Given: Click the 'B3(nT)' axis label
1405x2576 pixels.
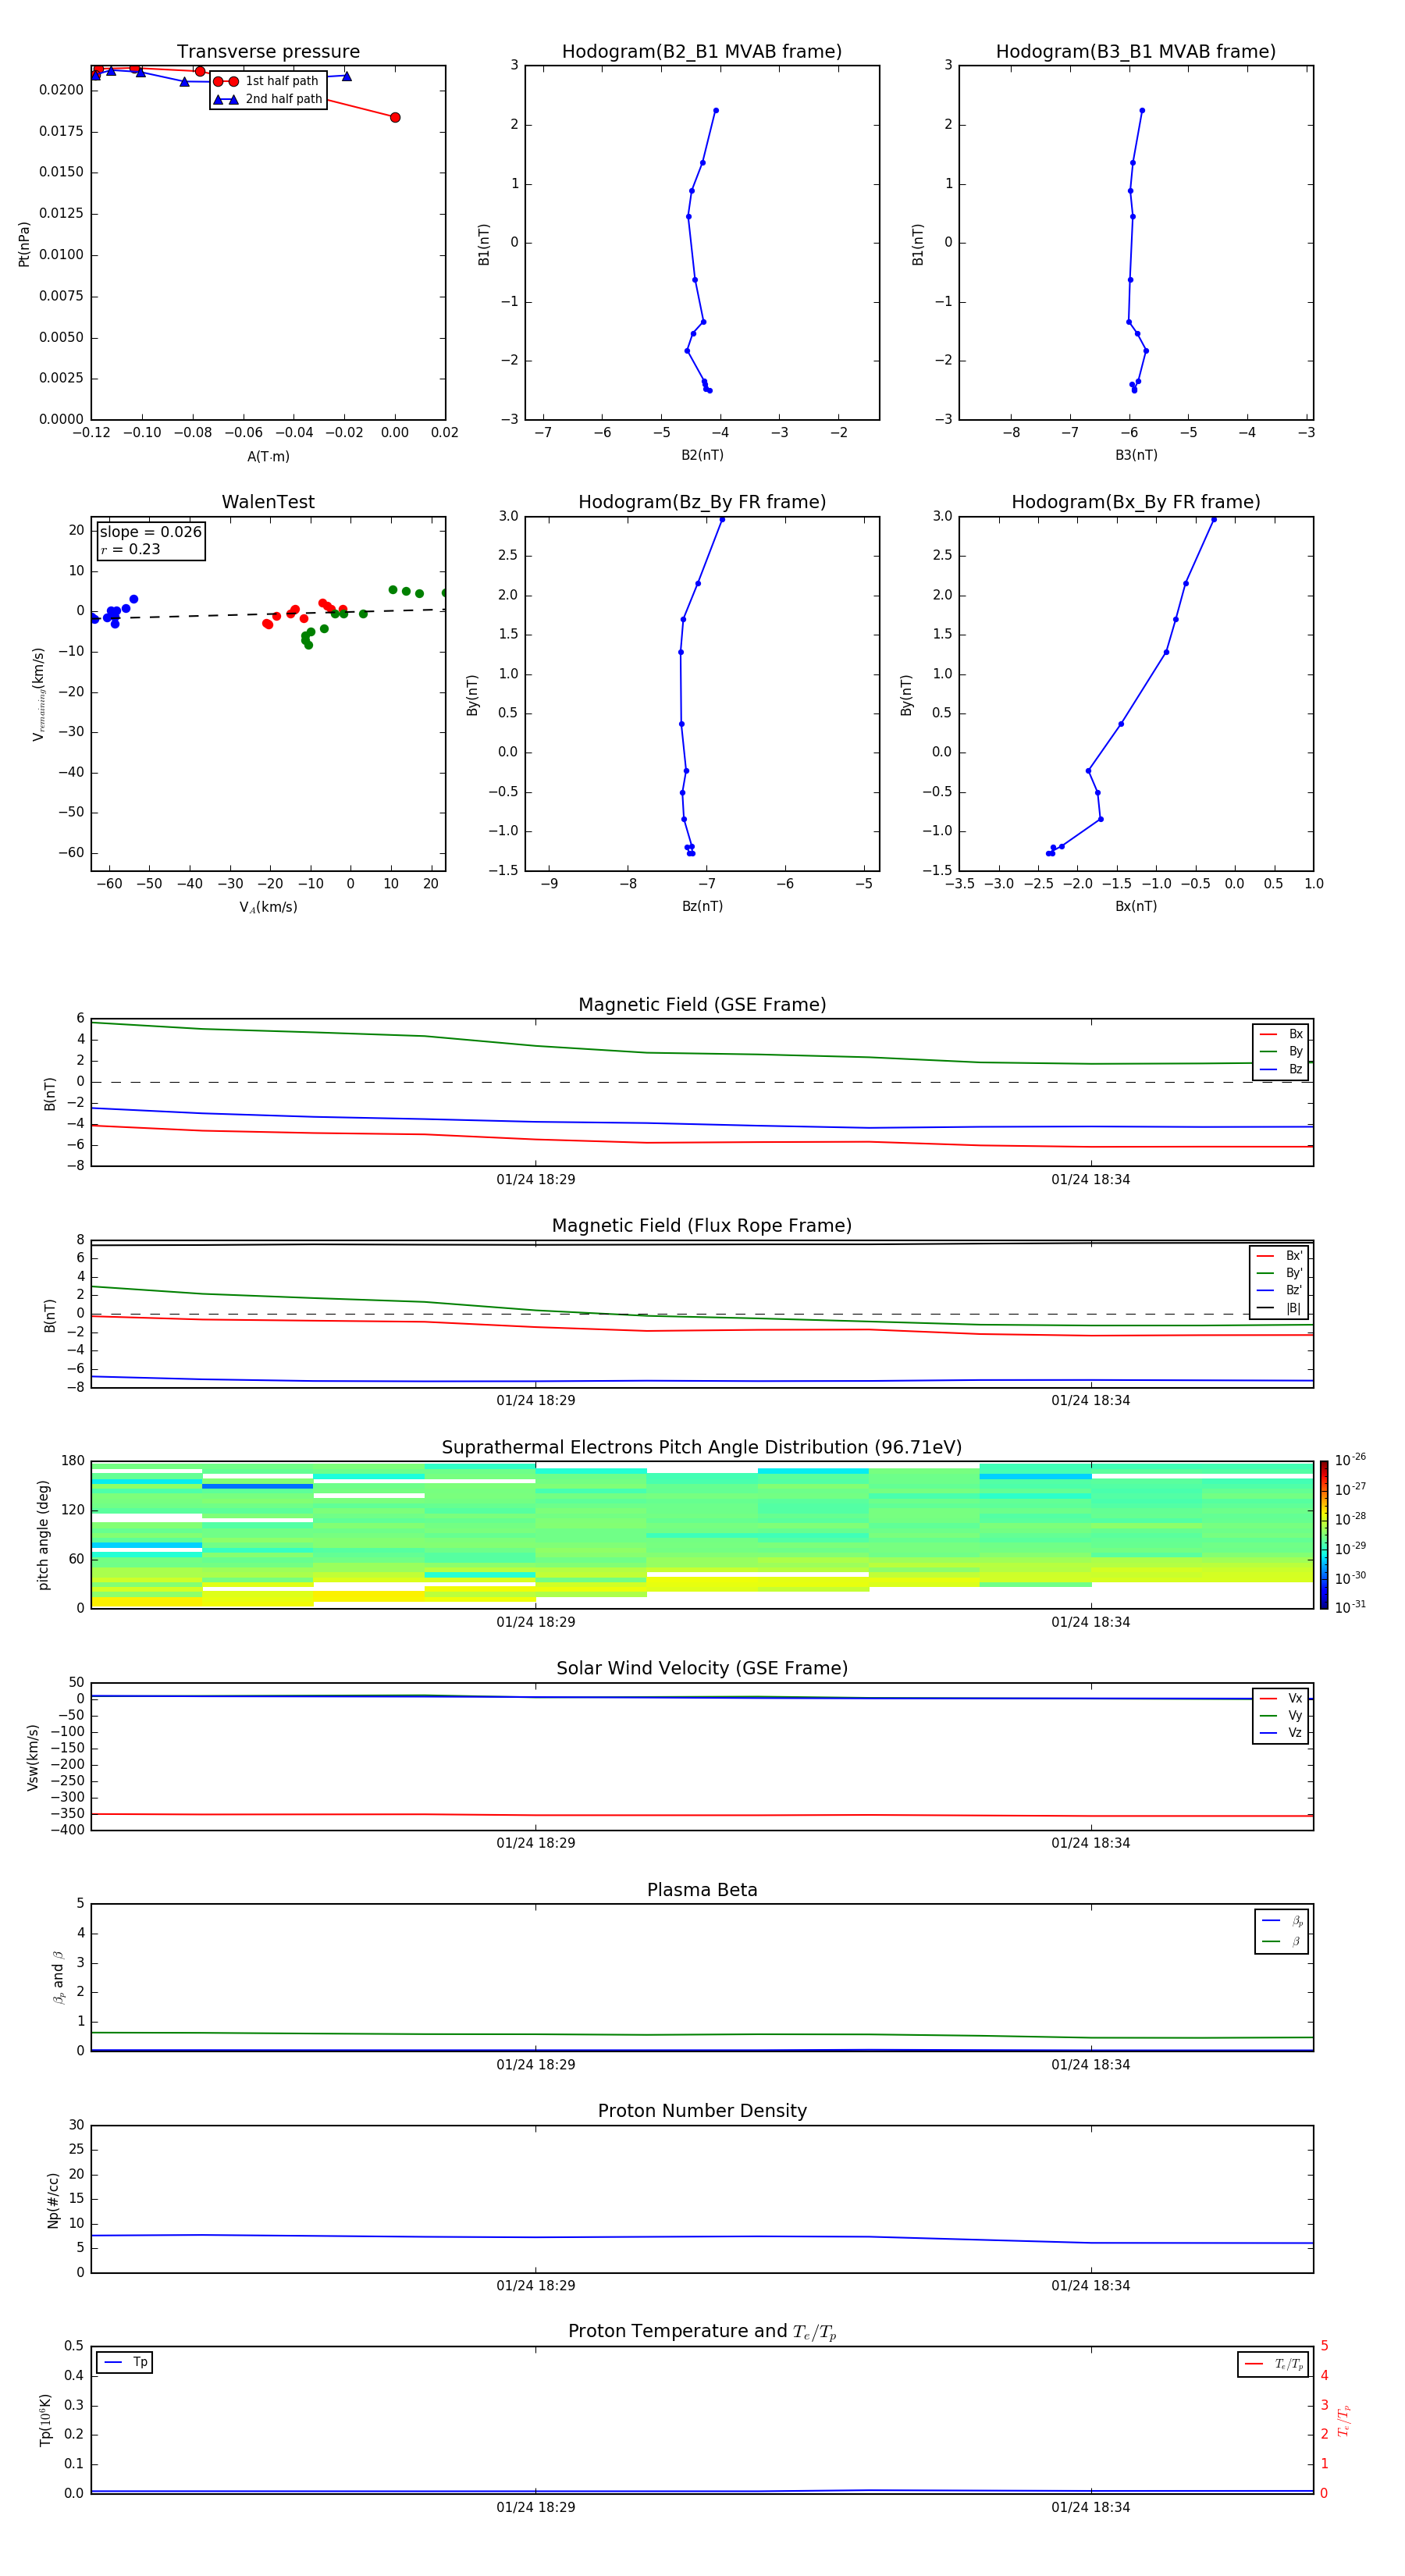Looking at the screenshot, I should click(1136, 455).
